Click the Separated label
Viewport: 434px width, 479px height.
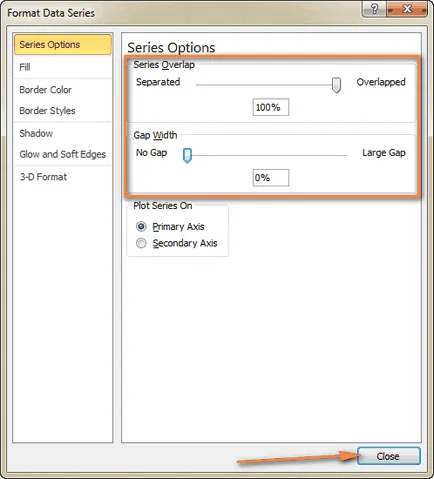pyautogui.click(x=158, y=82)
